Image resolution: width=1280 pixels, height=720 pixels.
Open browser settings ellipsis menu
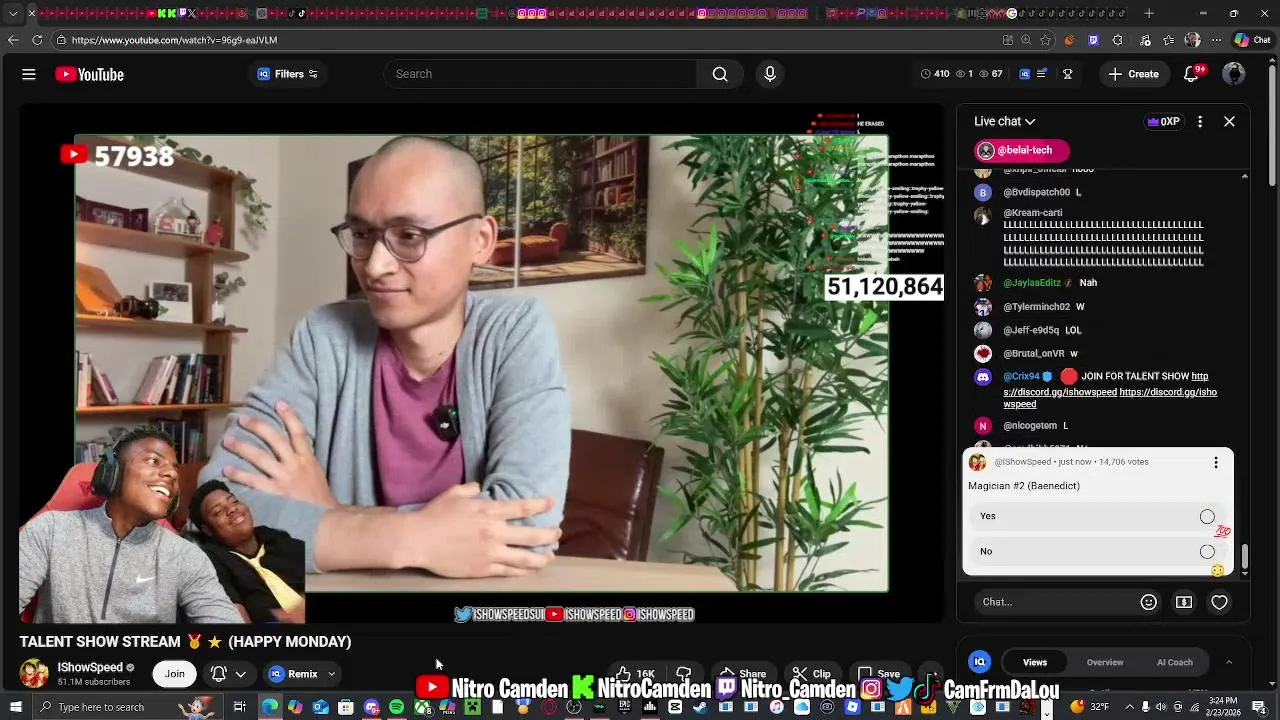click(x=1214, y=40)
